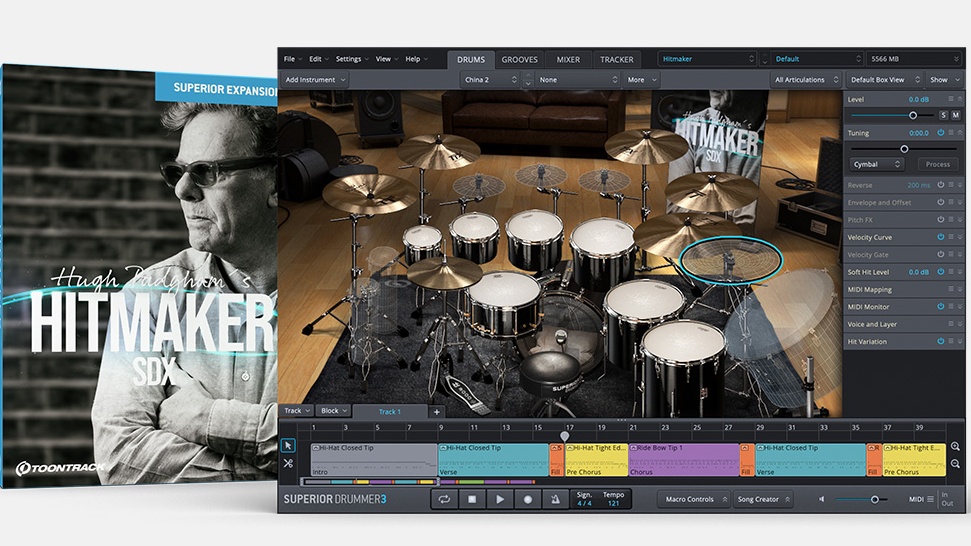Viewport: 971px width, 546px height.
Task: Adjust the Level slider handle
Action: (913, 115)
